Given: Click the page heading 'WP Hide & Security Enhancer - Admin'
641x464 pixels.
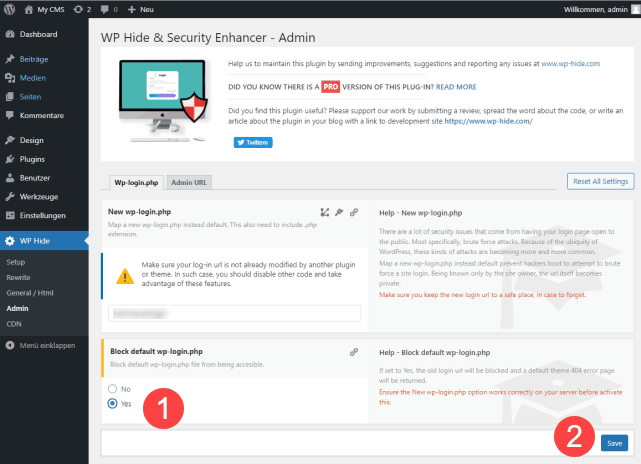Looking at the screenshot, I should coord(208,38).
